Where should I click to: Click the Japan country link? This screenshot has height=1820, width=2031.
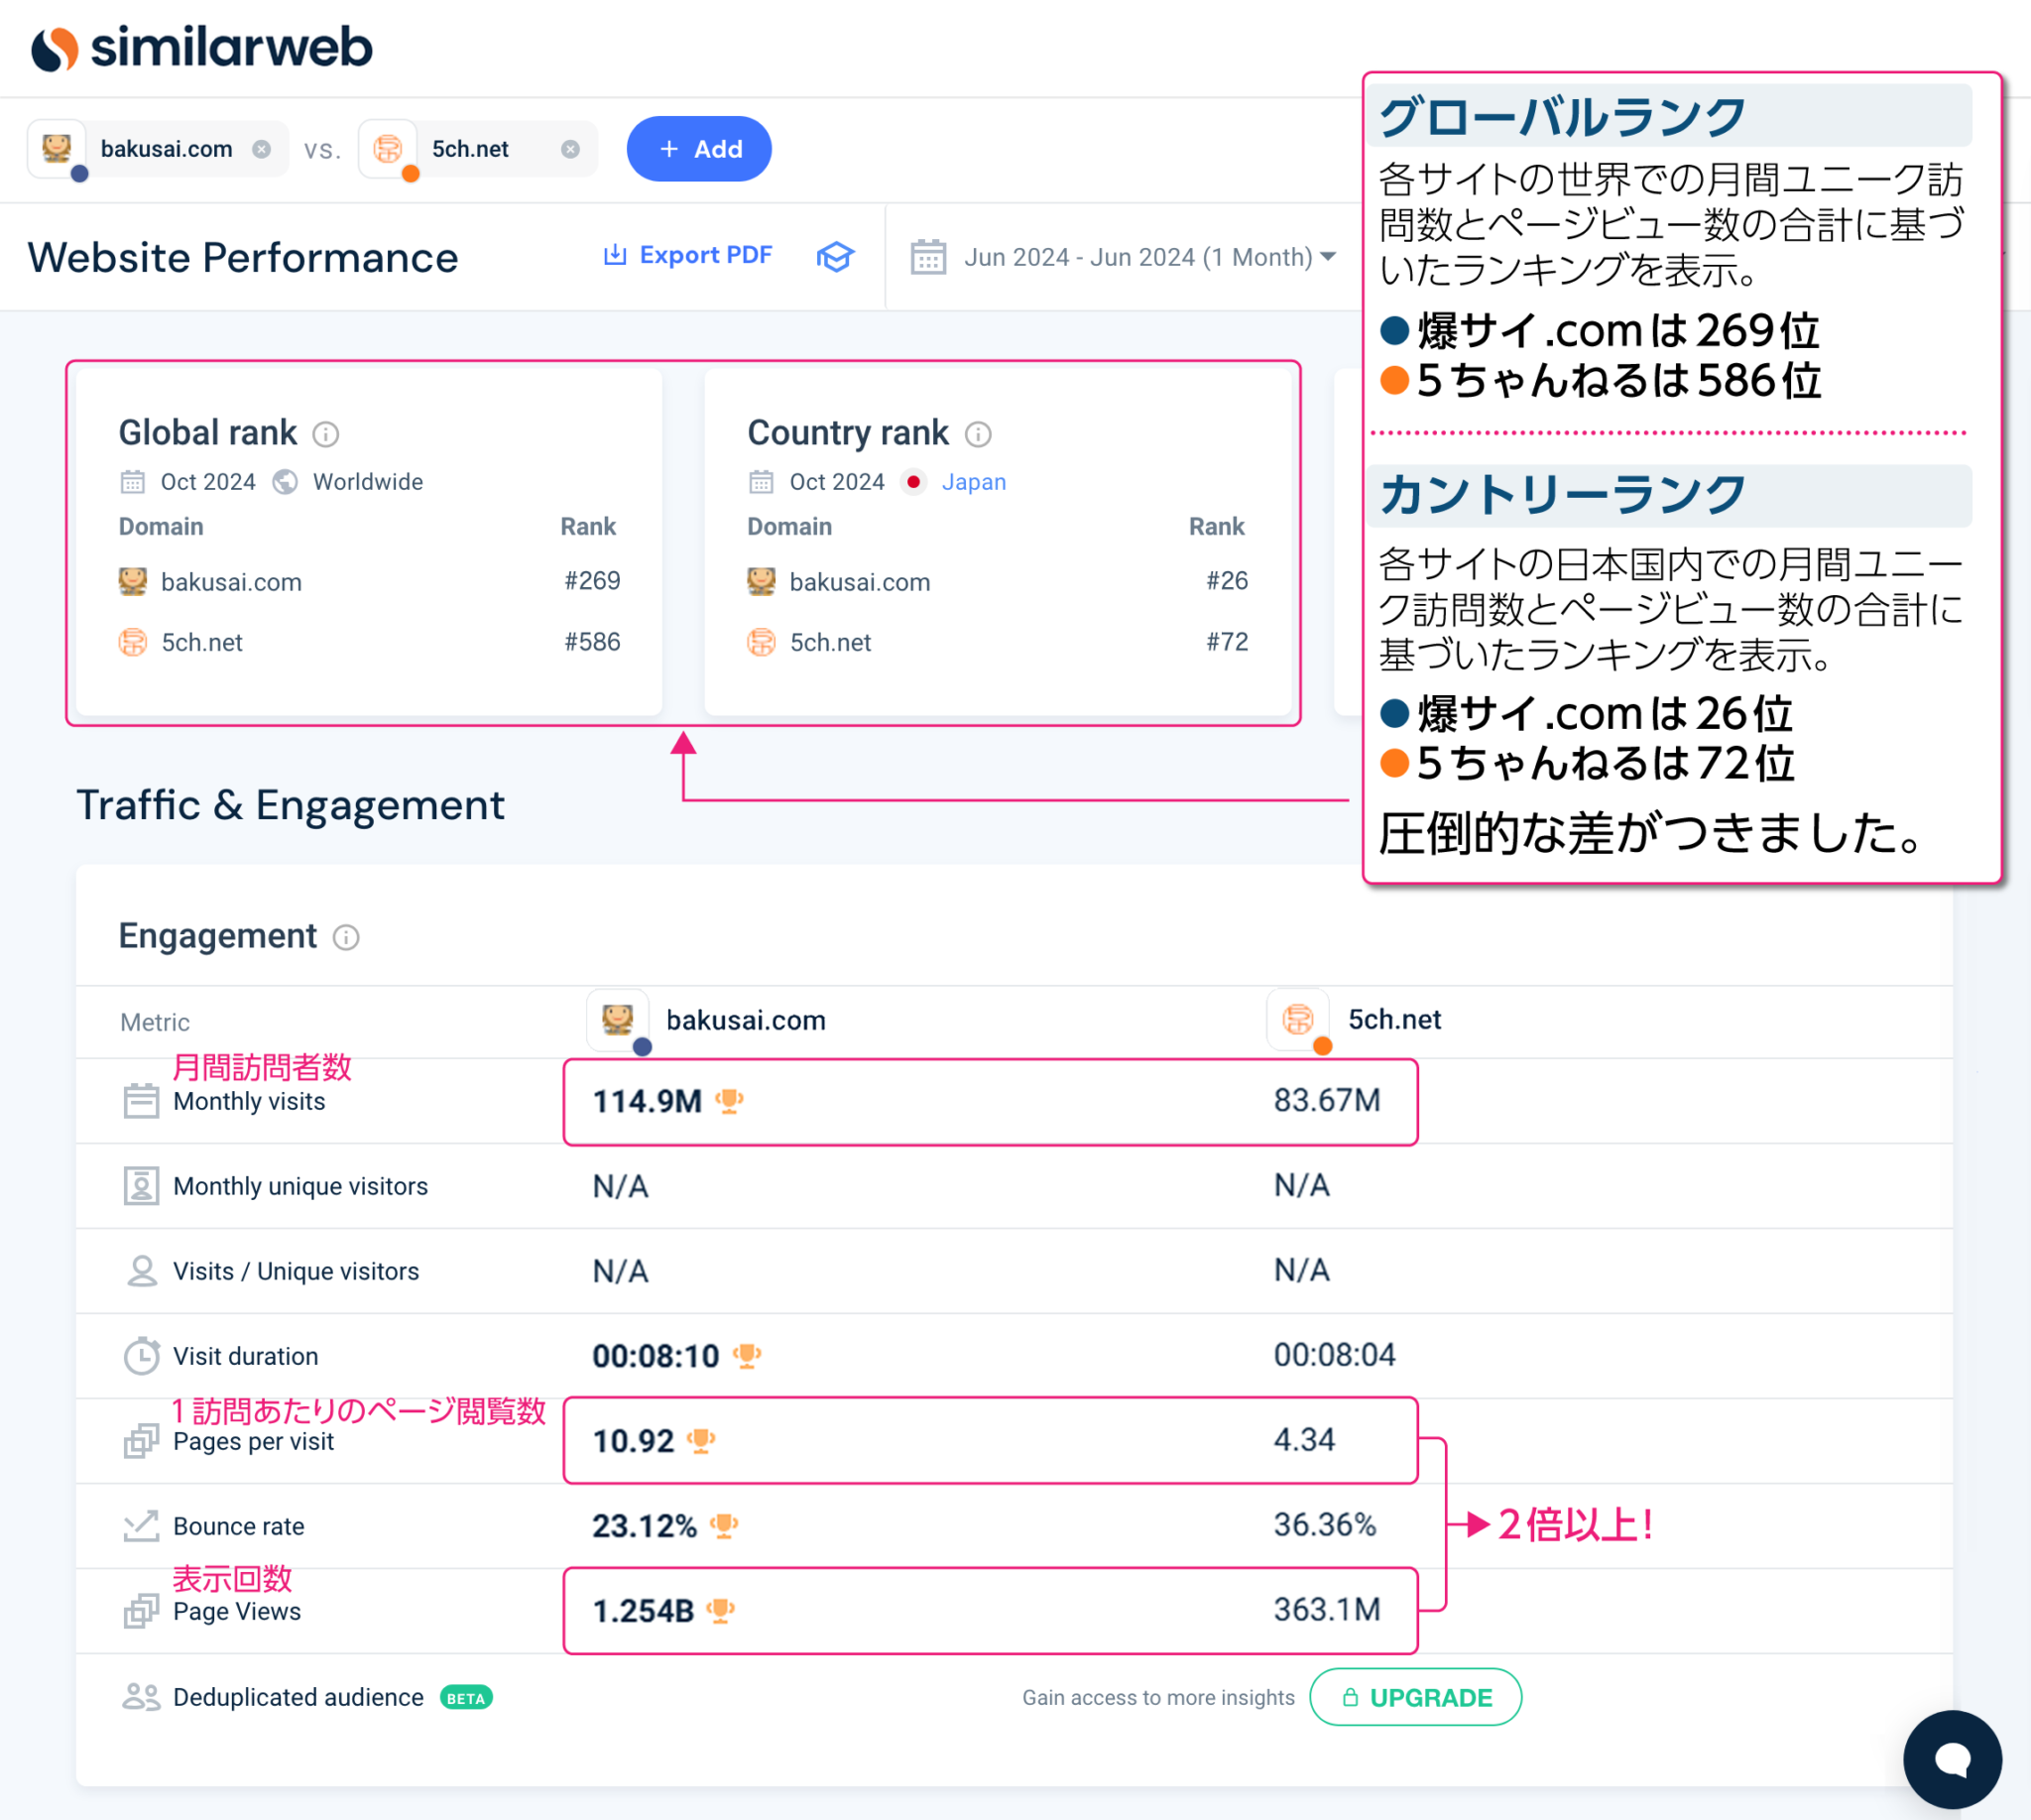(x=973, y=482)
